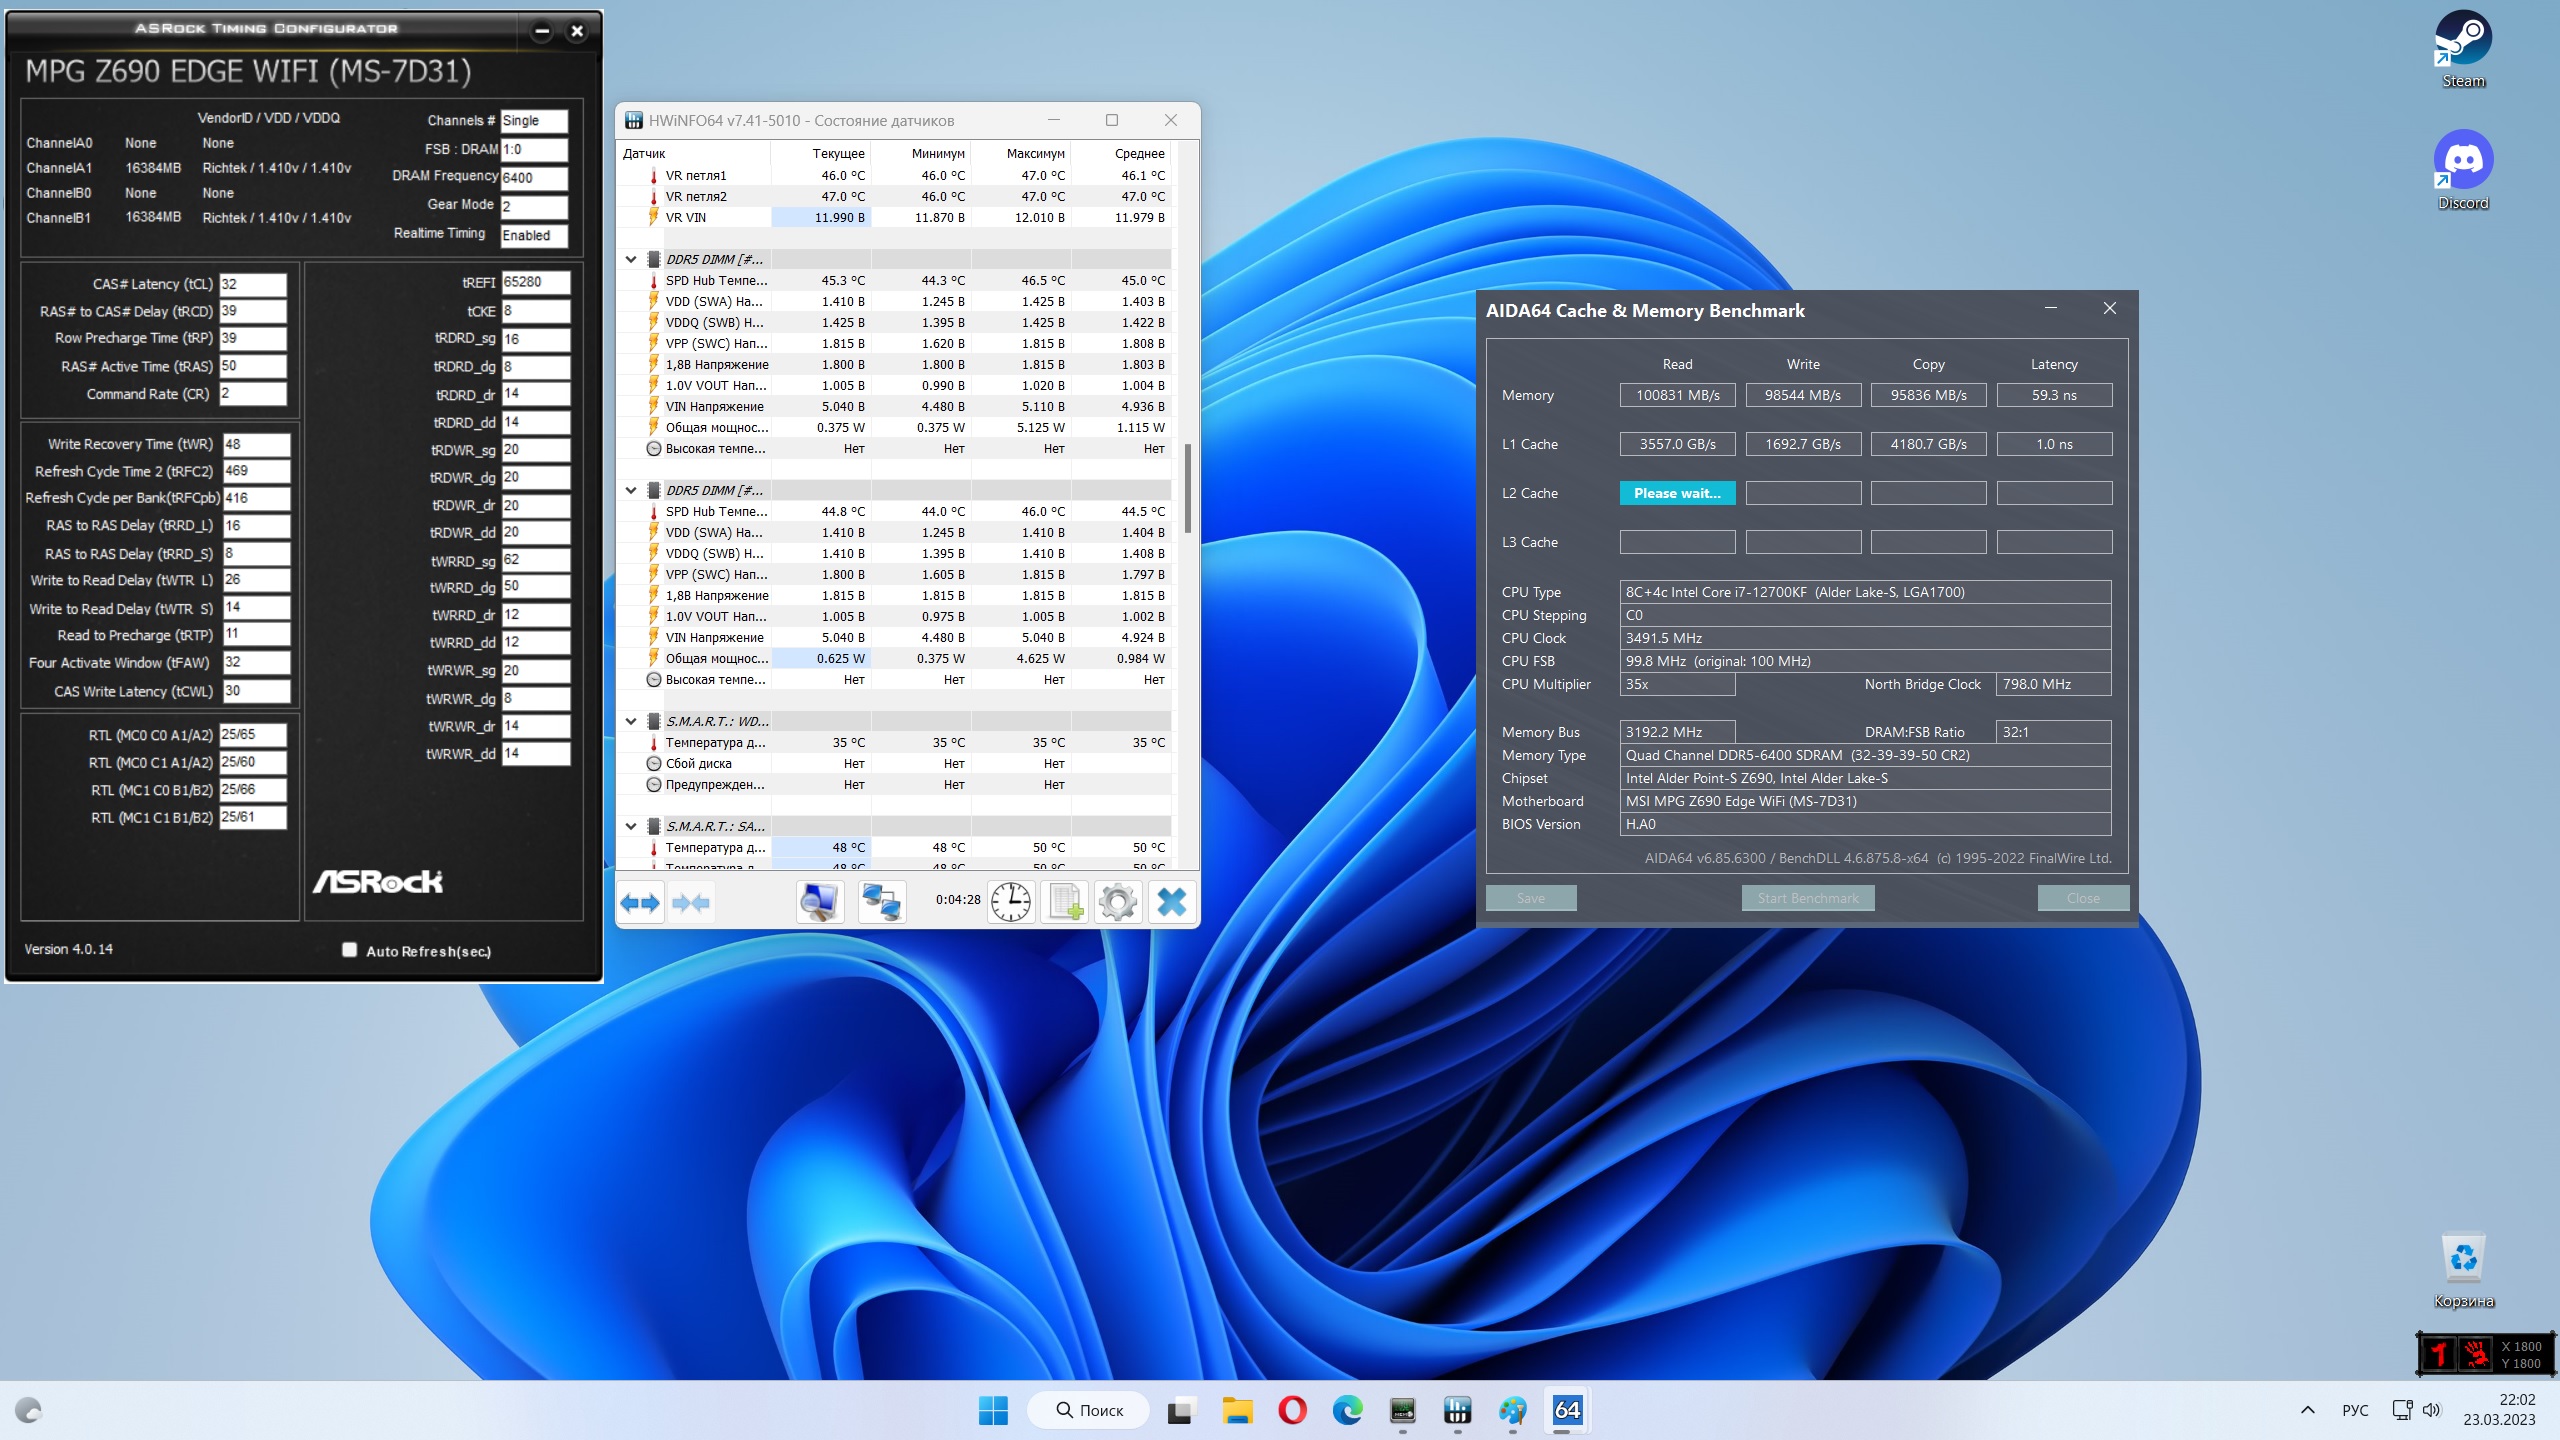This screenshot has height=1440, width=2560.
Task: Click the Текущее column header
Action: click(x=837, y=154)
